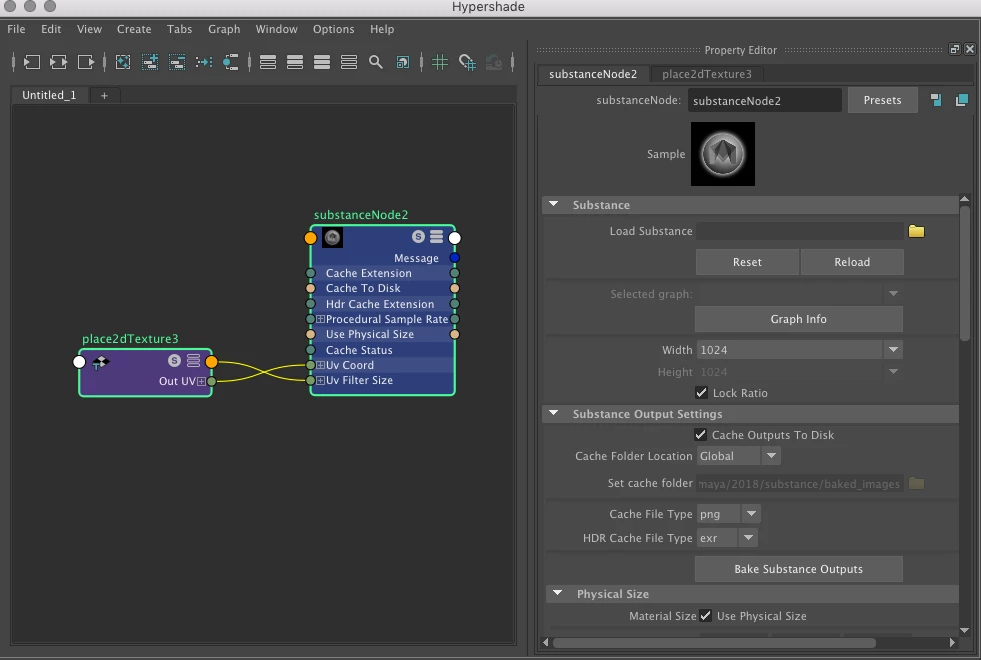Open the Graph menu
Viewport: 981px width, 660px height.
(x=224, y=29)
